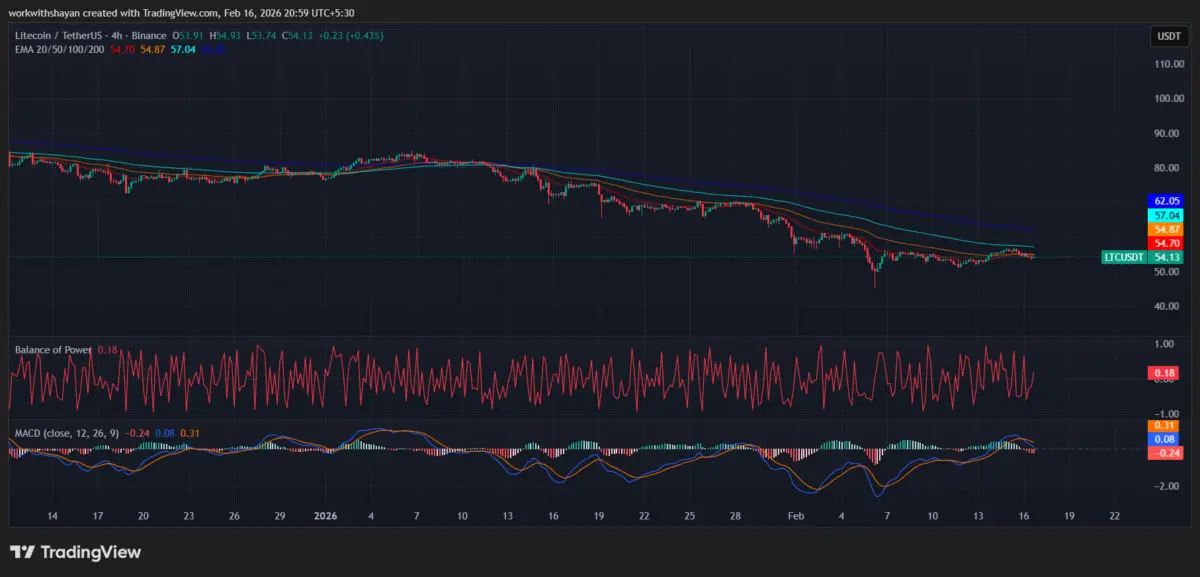Click the blue 62.05 EMA price tag
The width and height of the screenshot is (1200, 577).
coord(1166,201)
